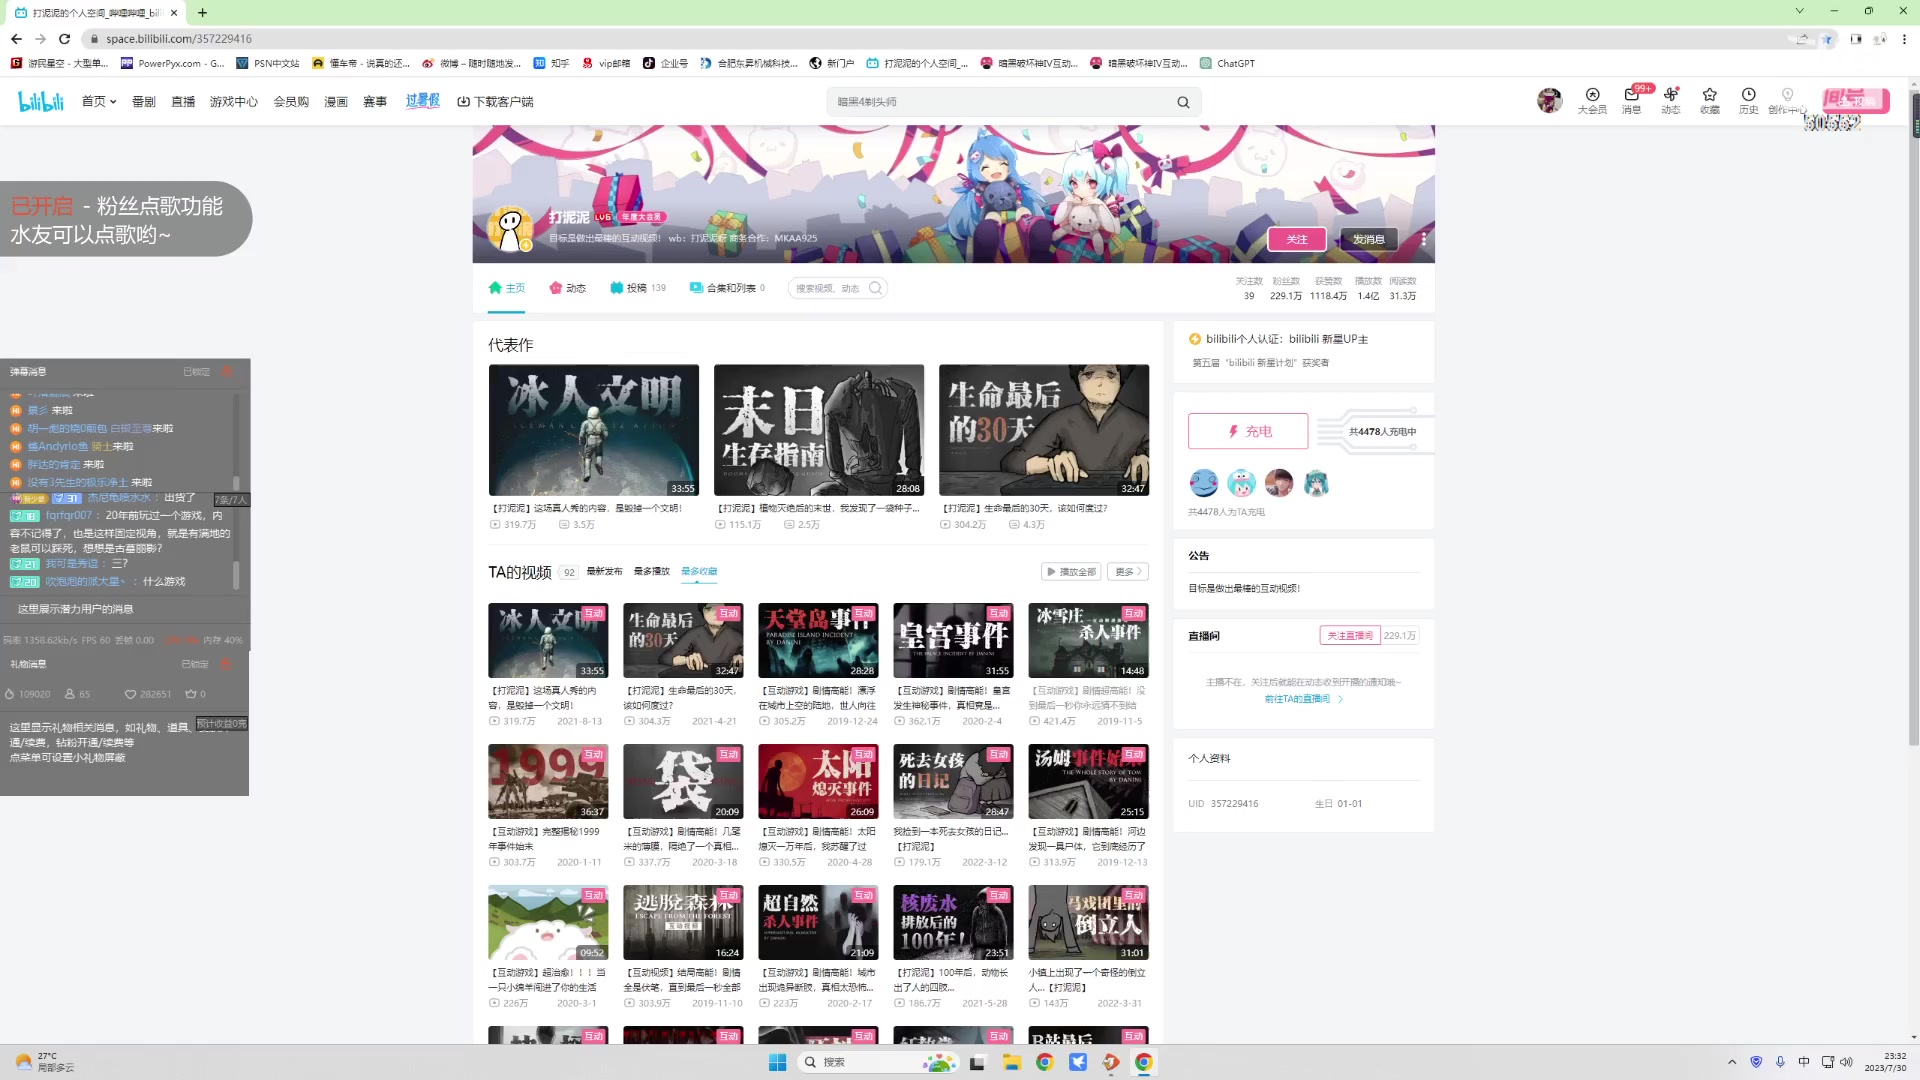Select the 动态 tab on the profile
Screen dimensions: 1920x1080
568,288
